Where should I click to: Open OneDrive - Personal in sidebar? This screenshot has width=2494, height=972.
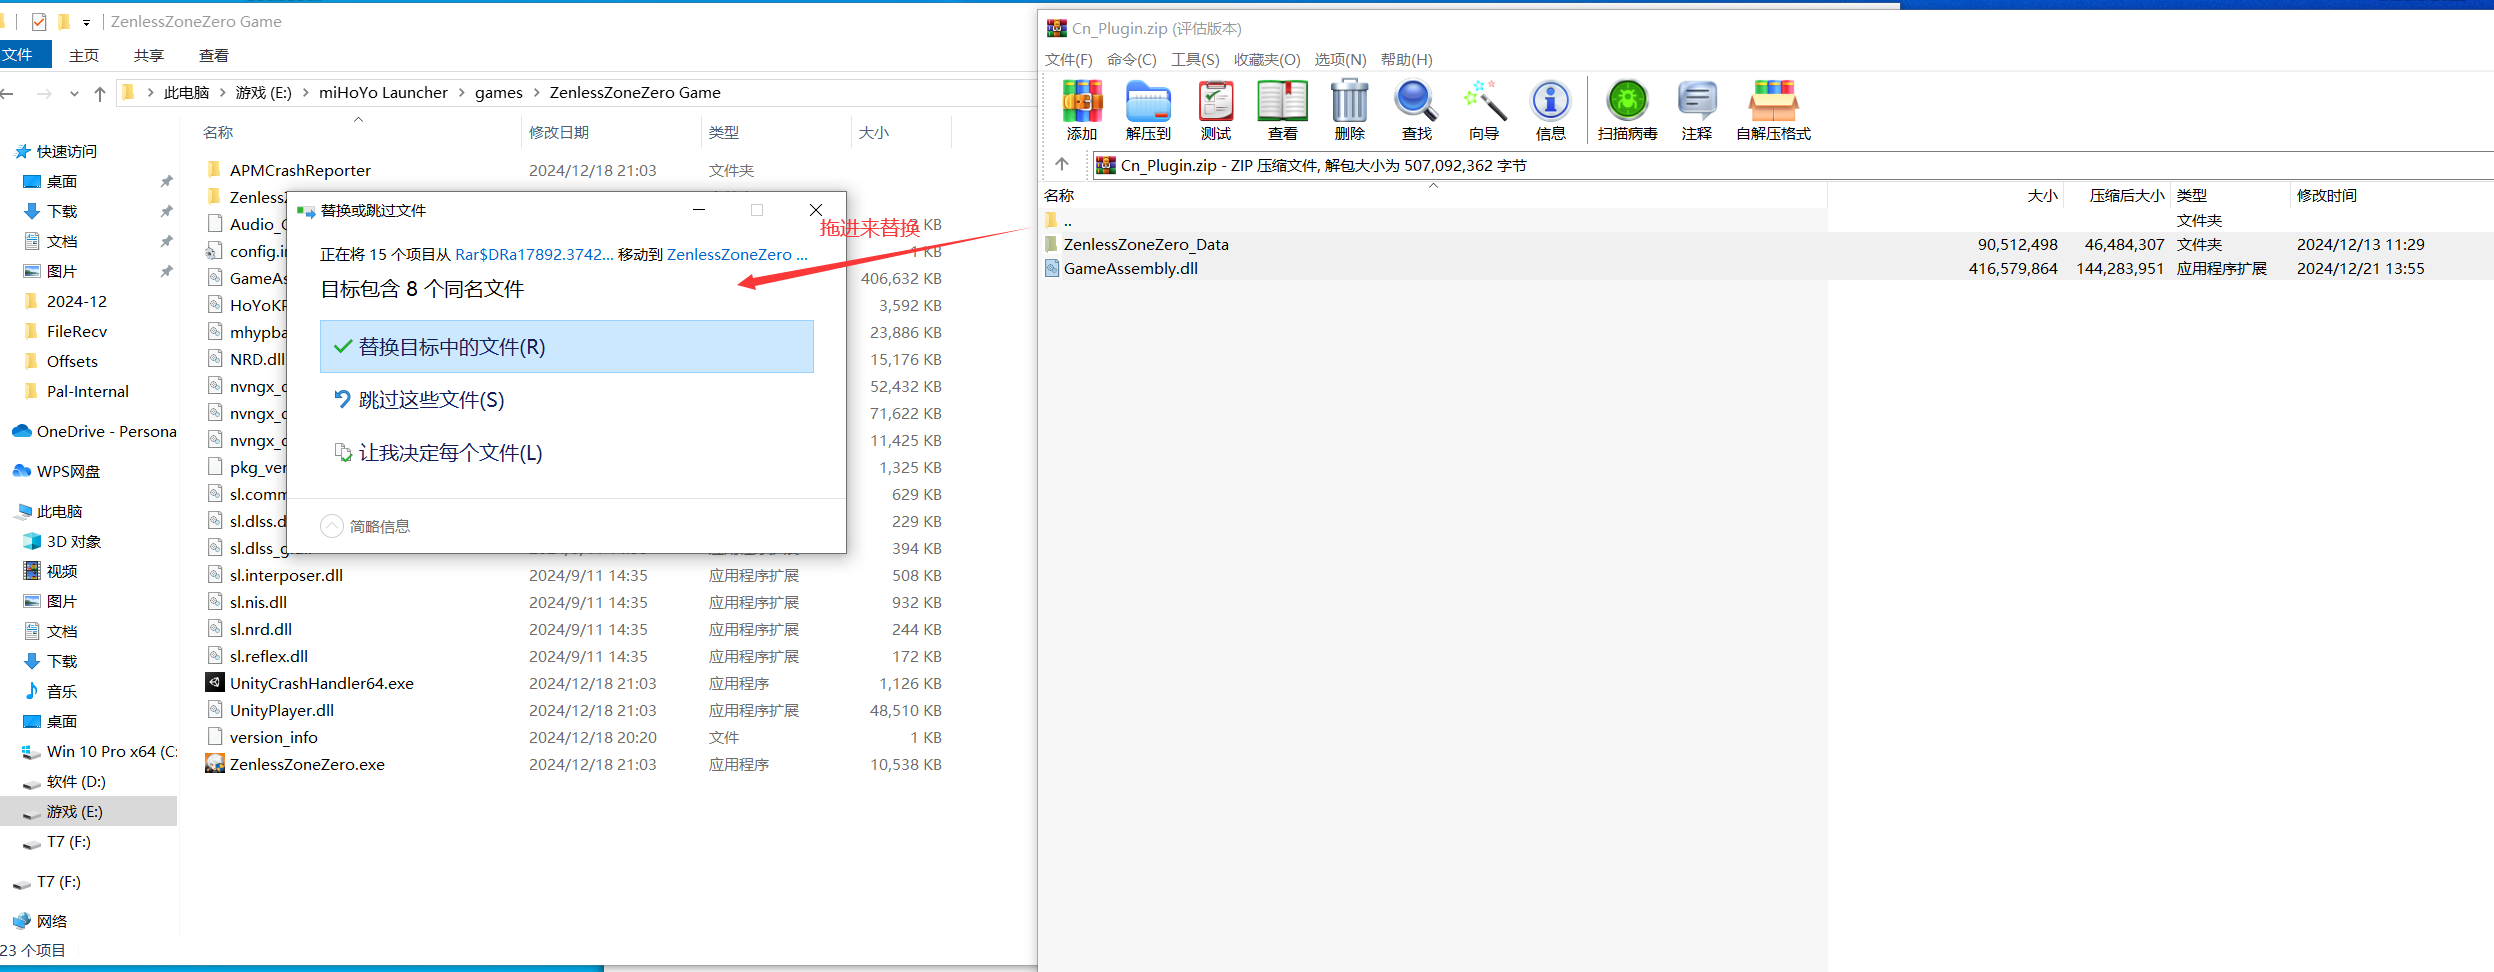tap(96, 431)
